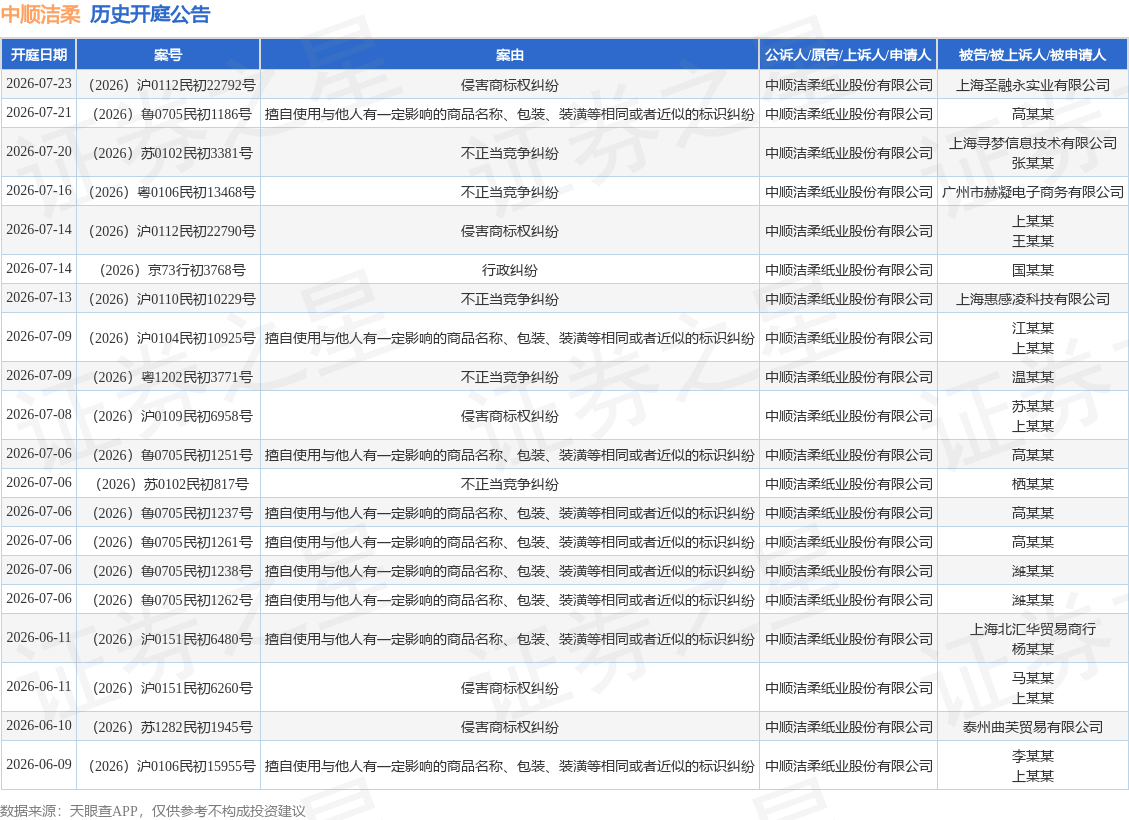This screenshot has height=820, width=1129.
Task: Click defendant 上海北汇华贸易商行
Action: (x=1033, y=629)
